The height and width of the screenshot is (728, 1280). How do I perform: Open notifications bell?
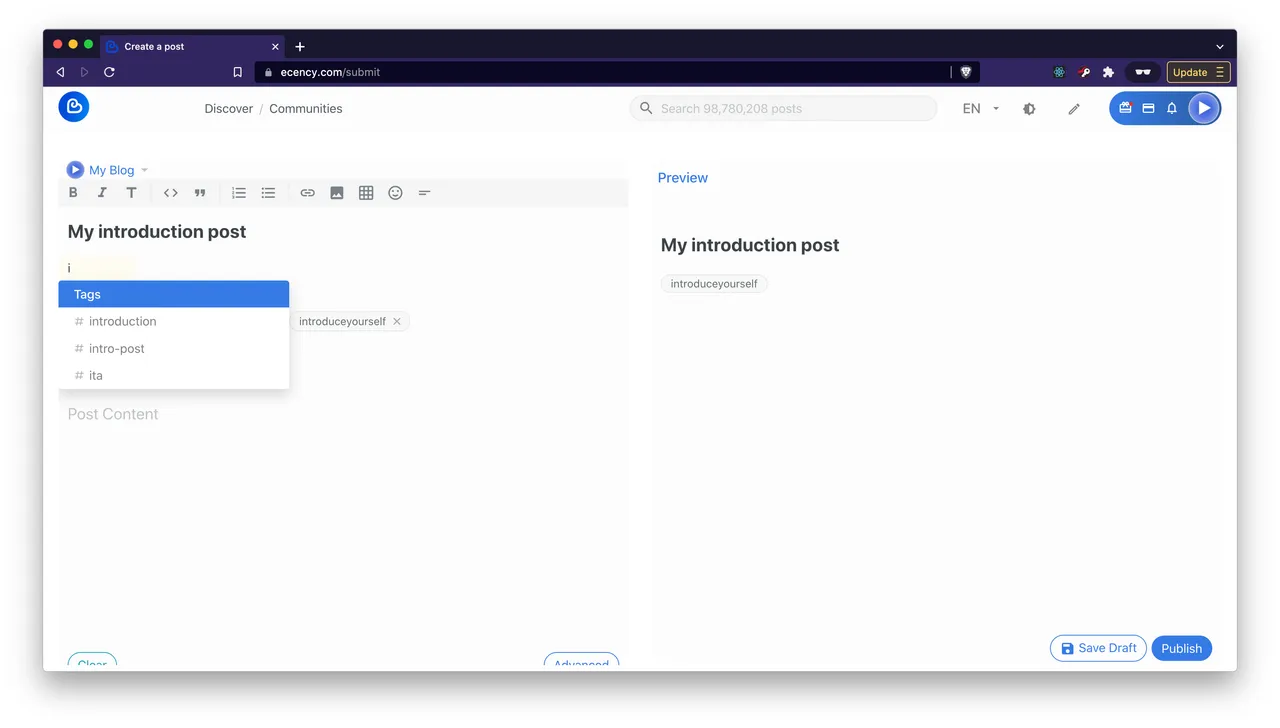coord(1172,108)
